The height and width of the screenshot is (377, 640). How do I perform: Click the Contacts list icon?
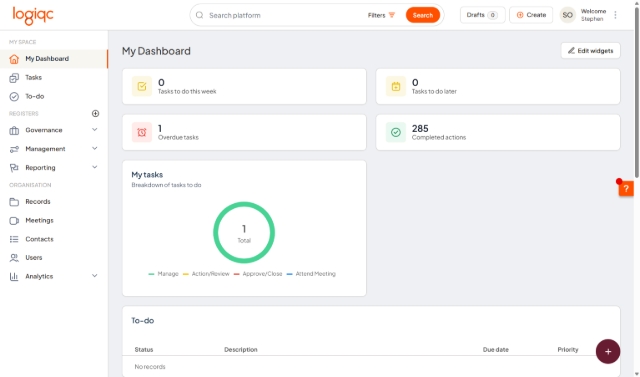point(14,239)
